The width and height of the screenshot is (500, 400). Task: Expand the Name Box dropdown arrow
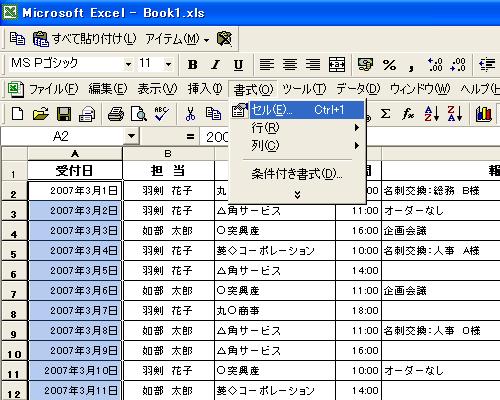131,136
